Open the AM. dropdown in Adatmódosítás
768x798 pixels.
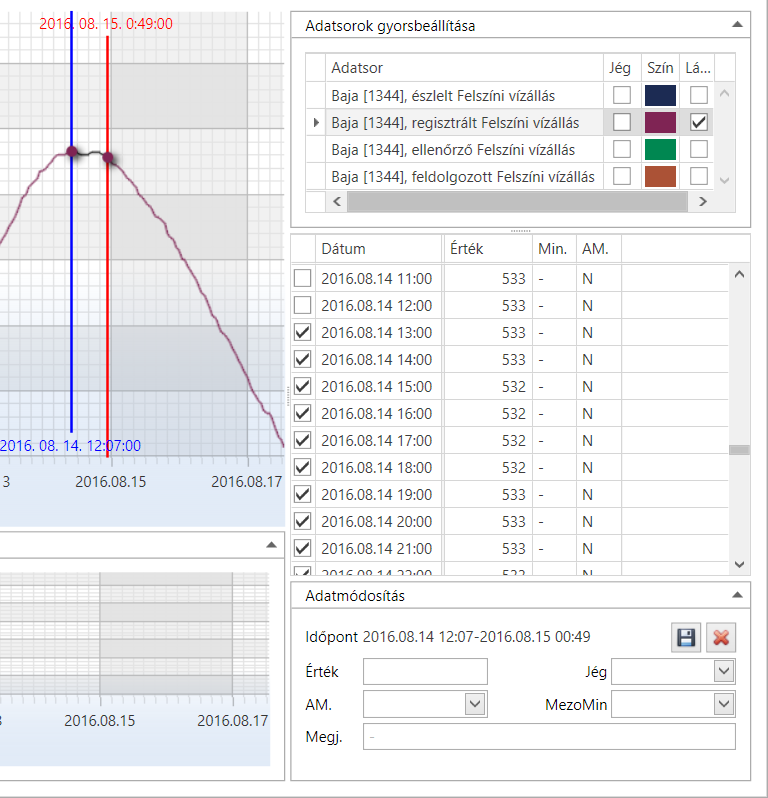(475, 704)
